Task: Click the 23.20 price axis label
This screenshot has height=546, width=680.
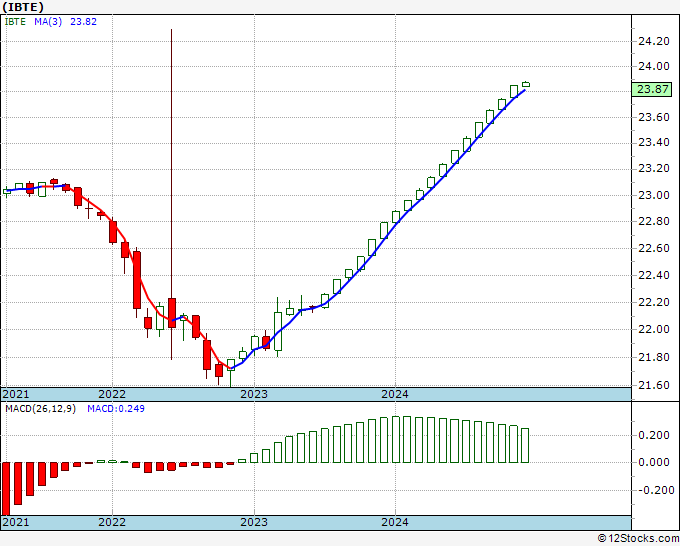Action: [x=654, y=169]
